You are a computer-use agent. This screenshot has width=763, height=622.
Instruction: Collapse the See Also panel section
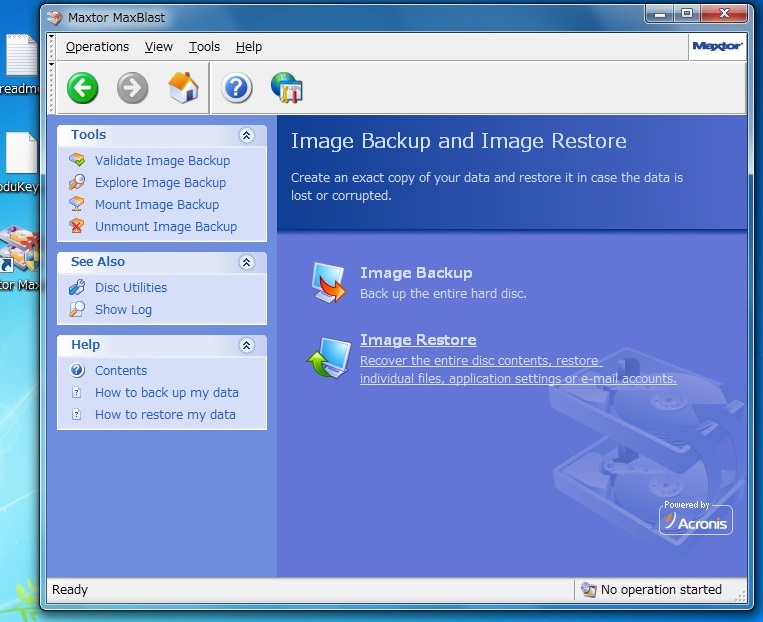246,262
